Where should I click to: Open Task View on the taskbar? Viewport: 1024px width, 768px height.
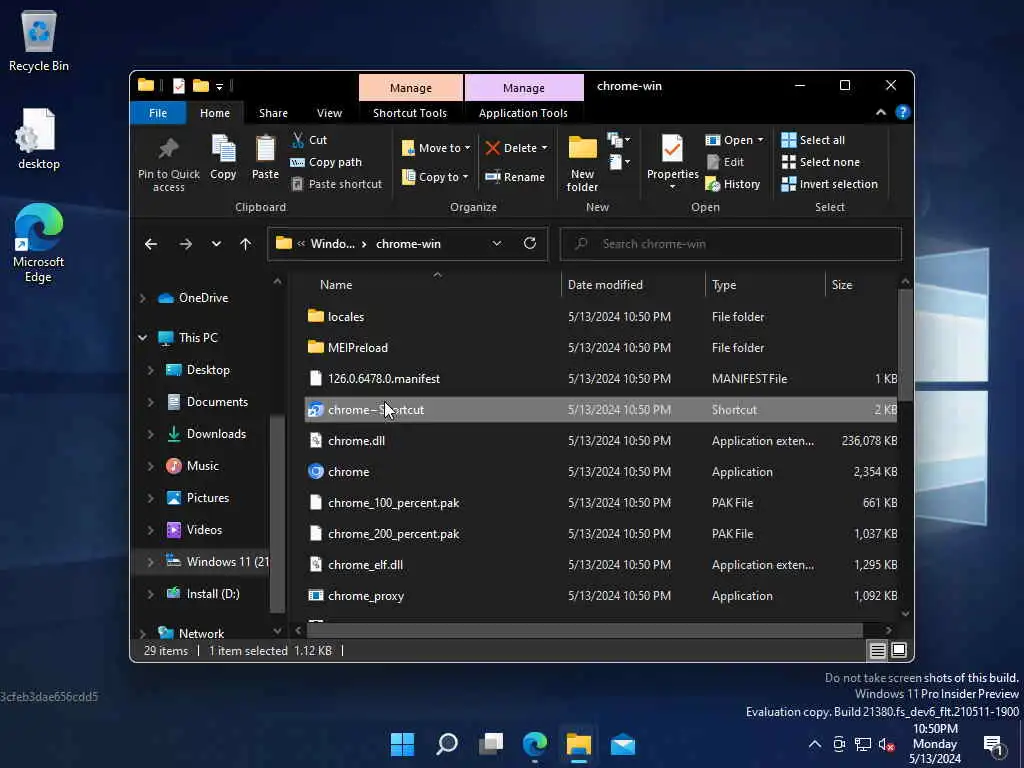point(490,744)
